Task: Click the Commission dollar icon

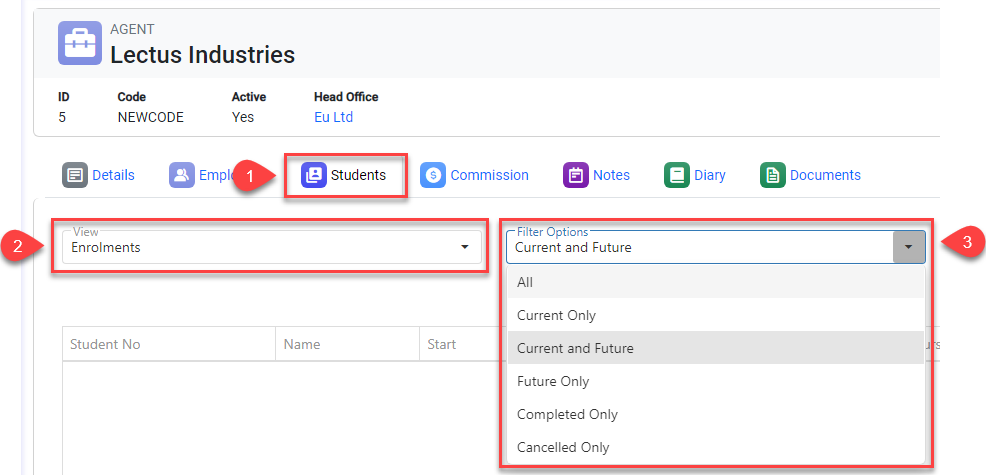Action: click(x=433, y=175)
